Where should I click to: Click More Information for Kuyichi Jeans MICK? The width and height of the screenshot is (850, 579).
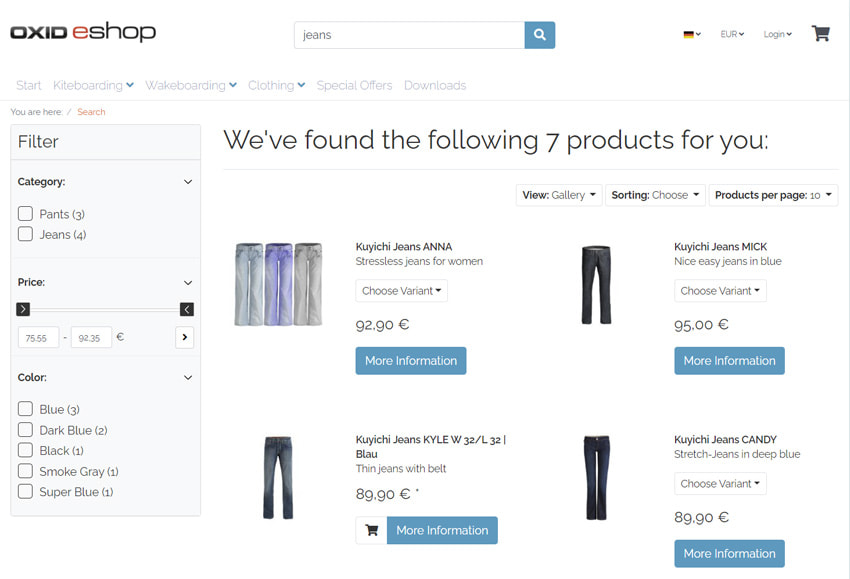729,361
